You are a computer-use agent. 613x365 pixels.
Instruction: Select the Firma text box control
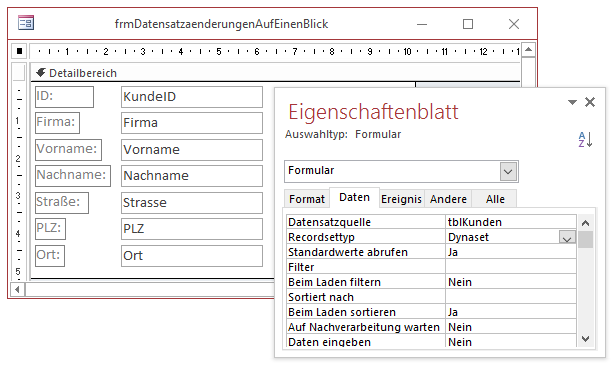[x=192, y=123]
